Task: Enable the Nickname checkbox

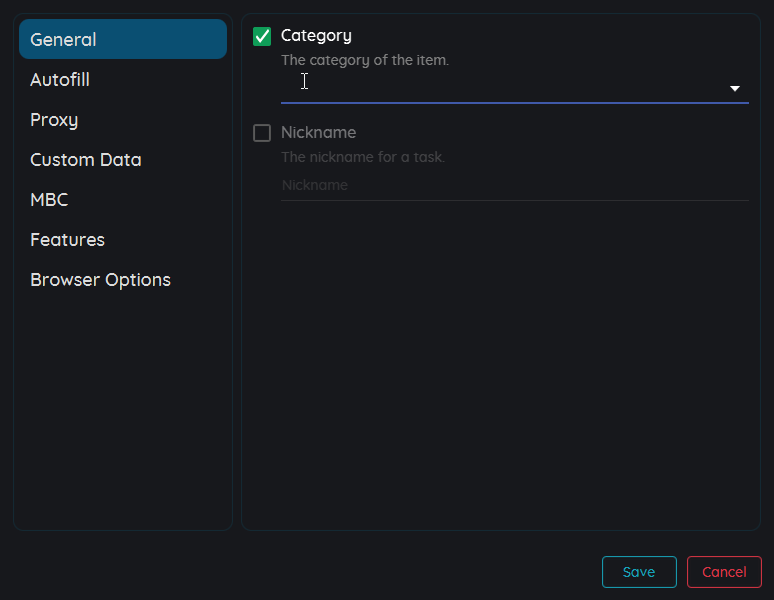Action: [262, 133]
